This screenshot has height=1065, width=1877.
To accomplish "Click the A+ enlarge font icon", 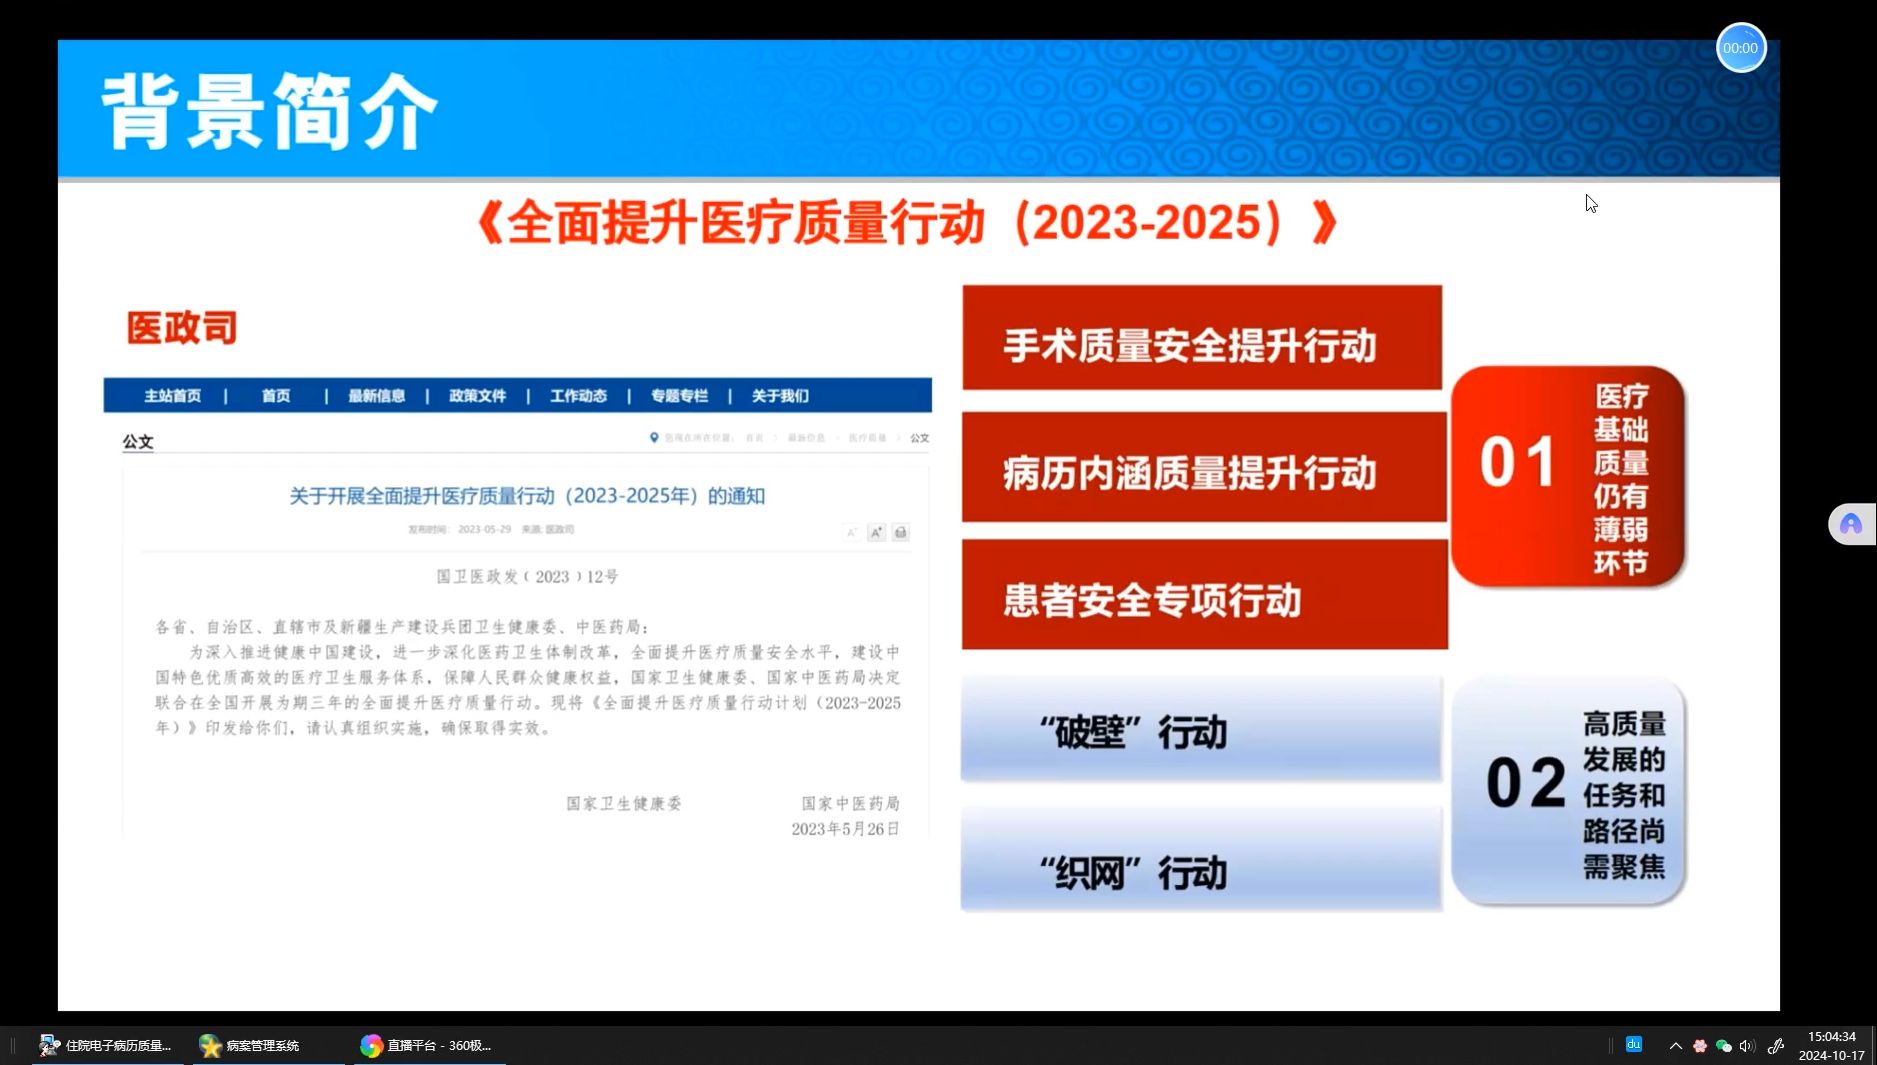I will [x=876, y=532].
